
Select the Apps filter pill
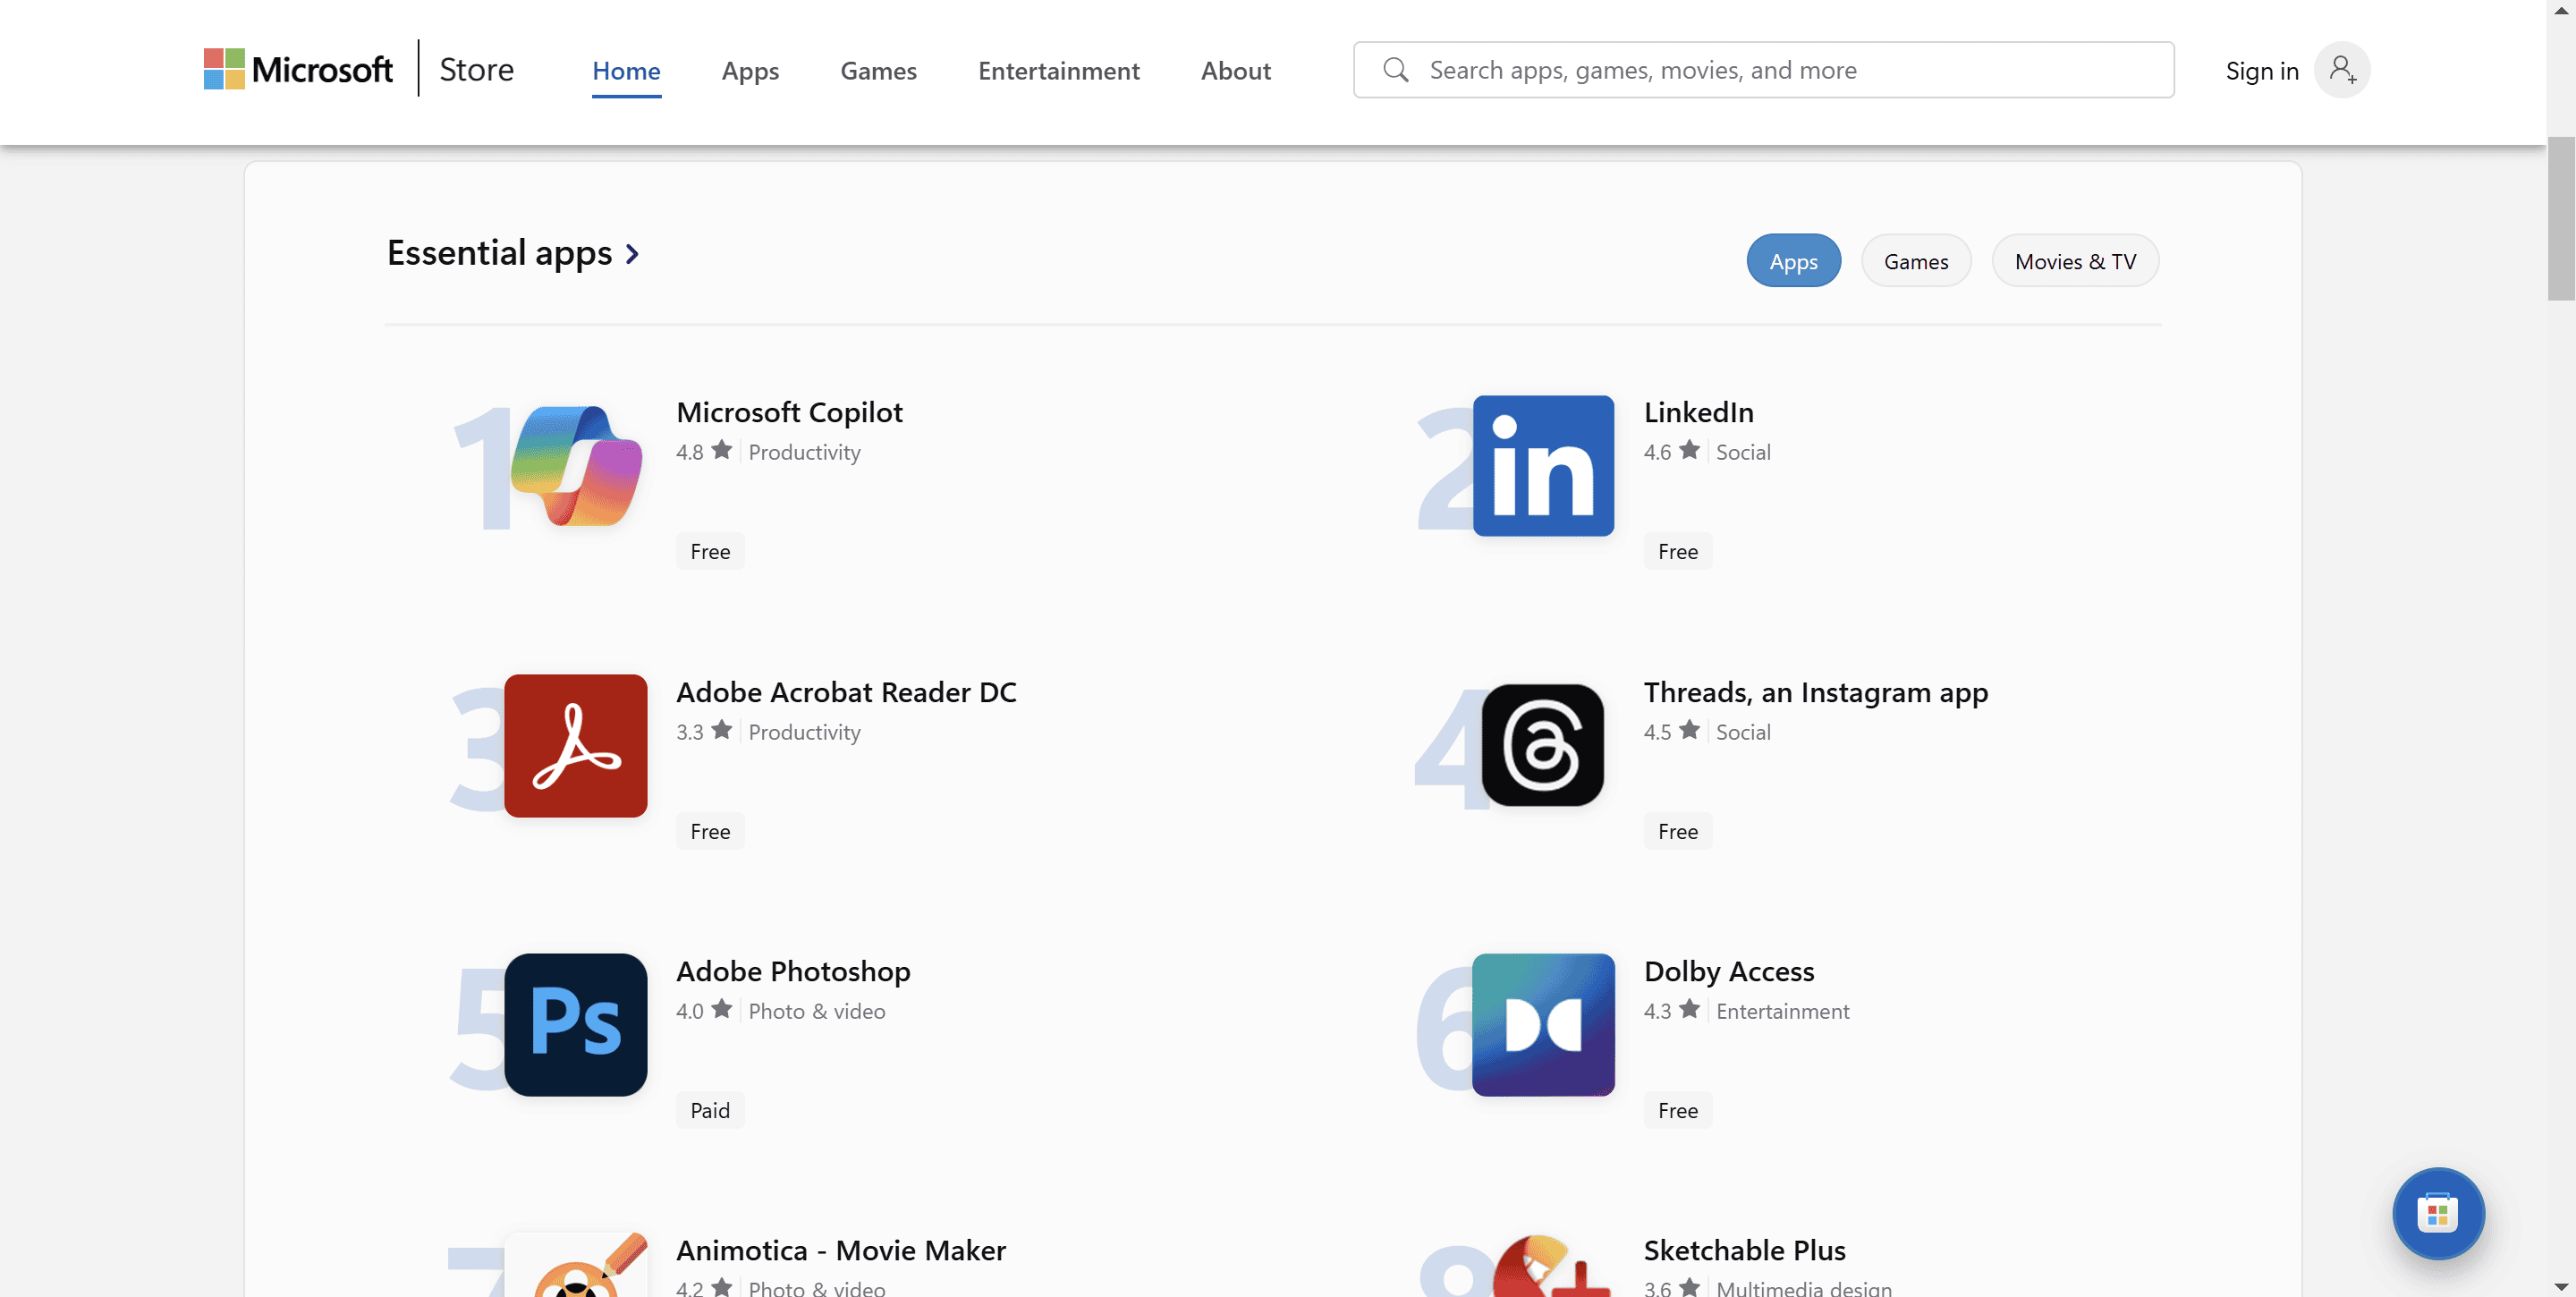coord(1793,261)
